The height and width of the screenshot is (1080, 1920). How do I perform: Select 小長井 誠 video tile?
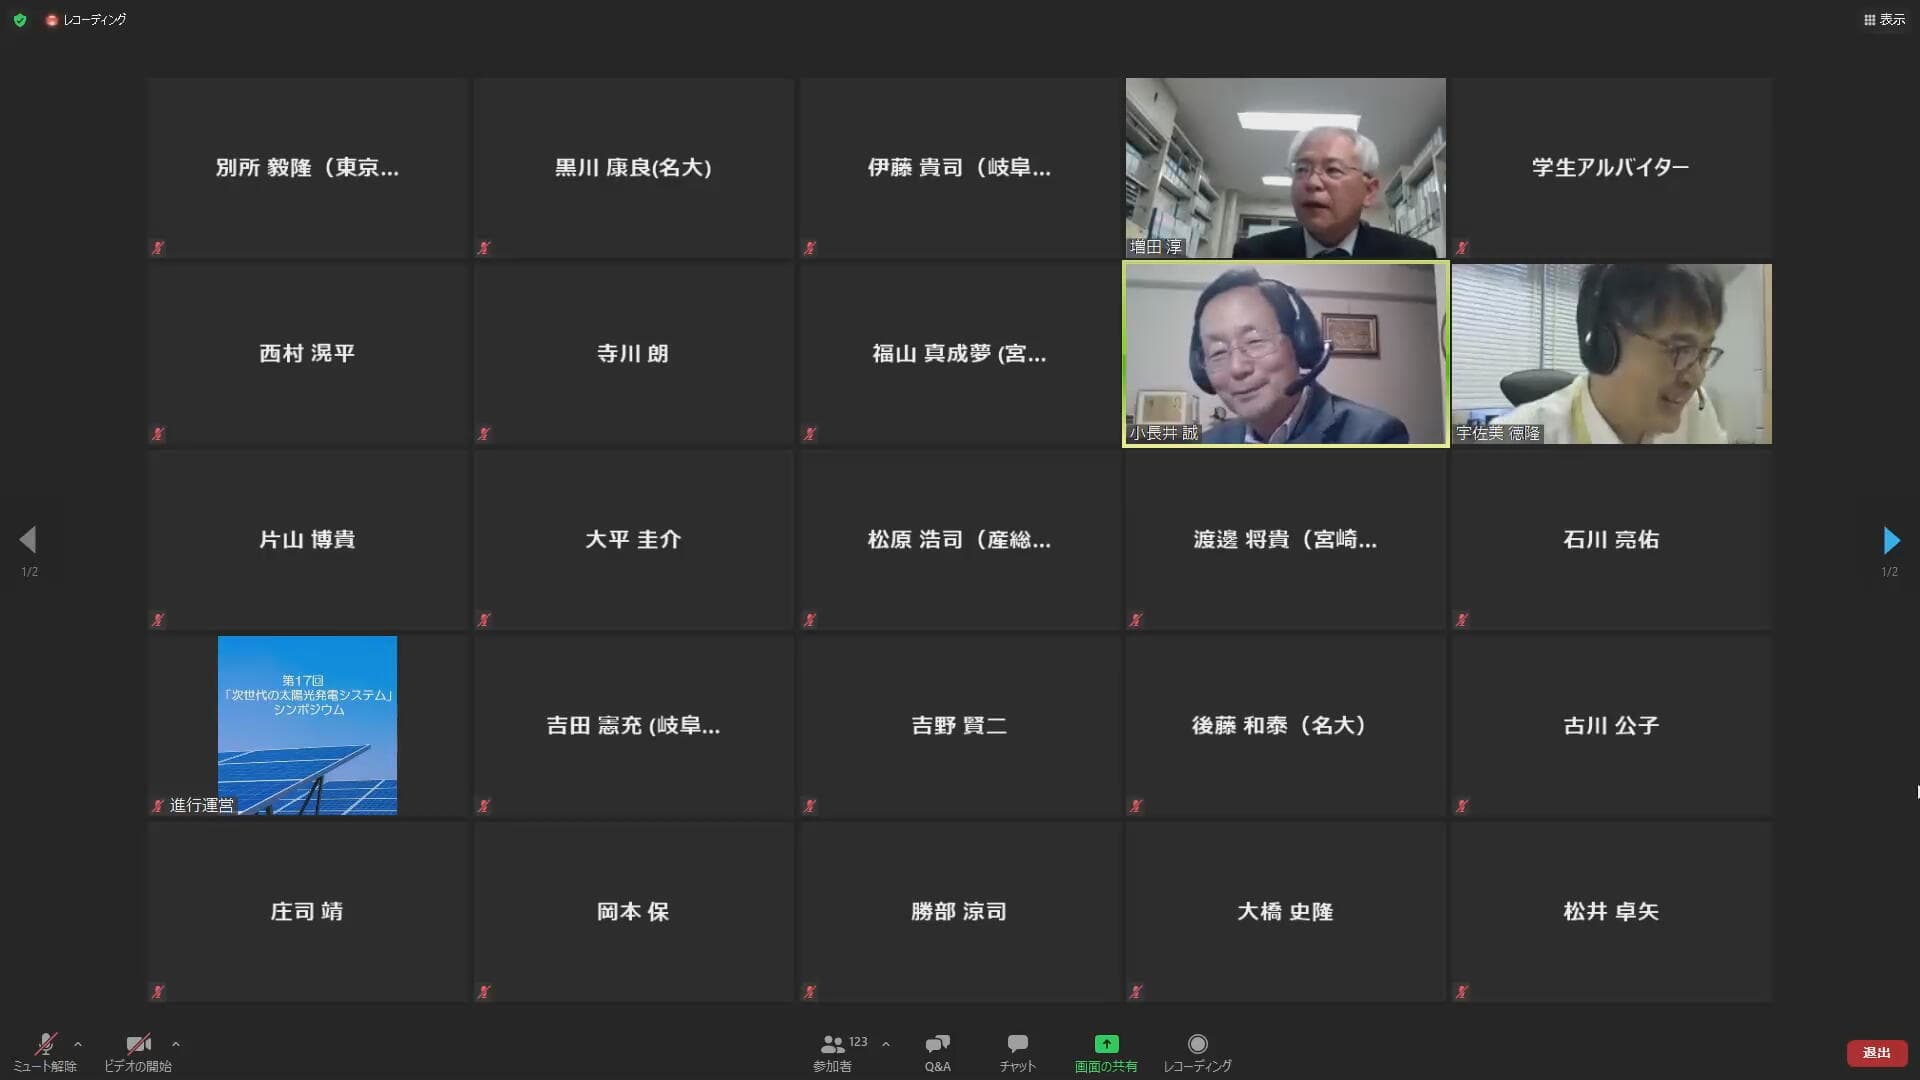click(x=1285, y=354)
